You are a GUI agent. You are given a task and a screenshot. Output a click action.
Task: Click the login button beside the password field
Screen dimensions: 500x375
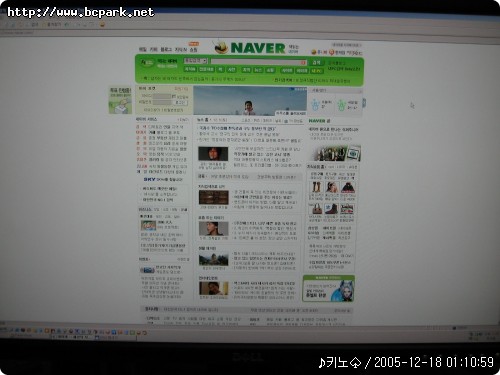tap(181, 102)
